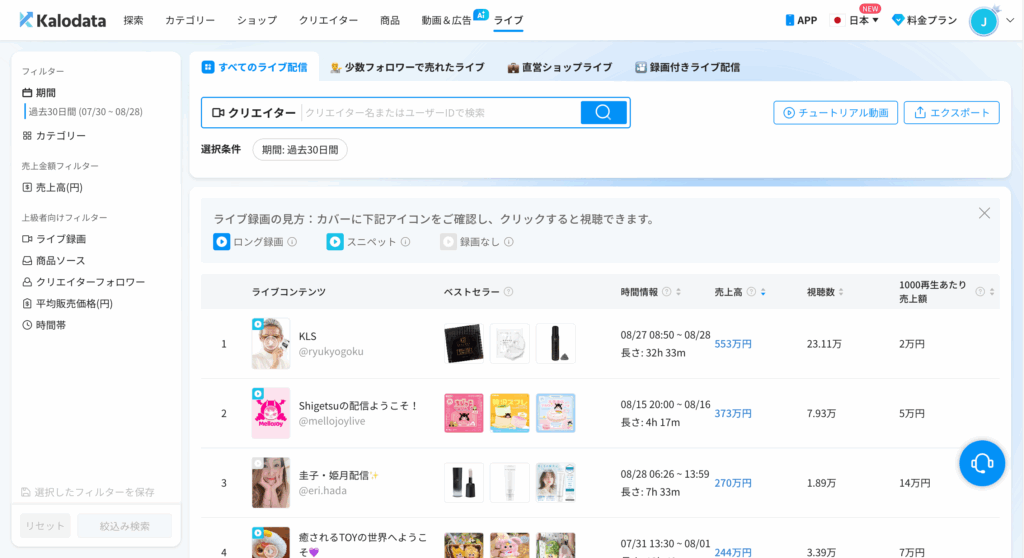Click first bestseller product in KLS row

tap(464, 344)
